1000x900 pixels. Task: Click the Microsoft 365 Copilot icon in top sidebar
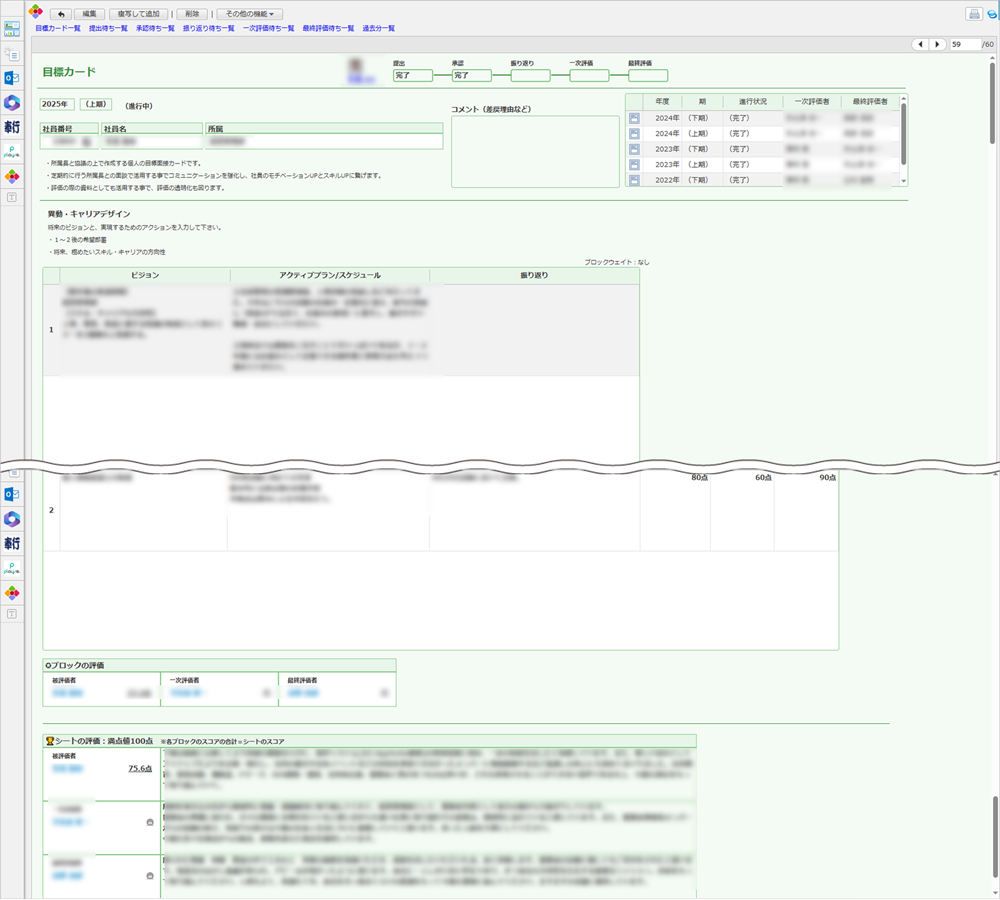click(12, 102)
